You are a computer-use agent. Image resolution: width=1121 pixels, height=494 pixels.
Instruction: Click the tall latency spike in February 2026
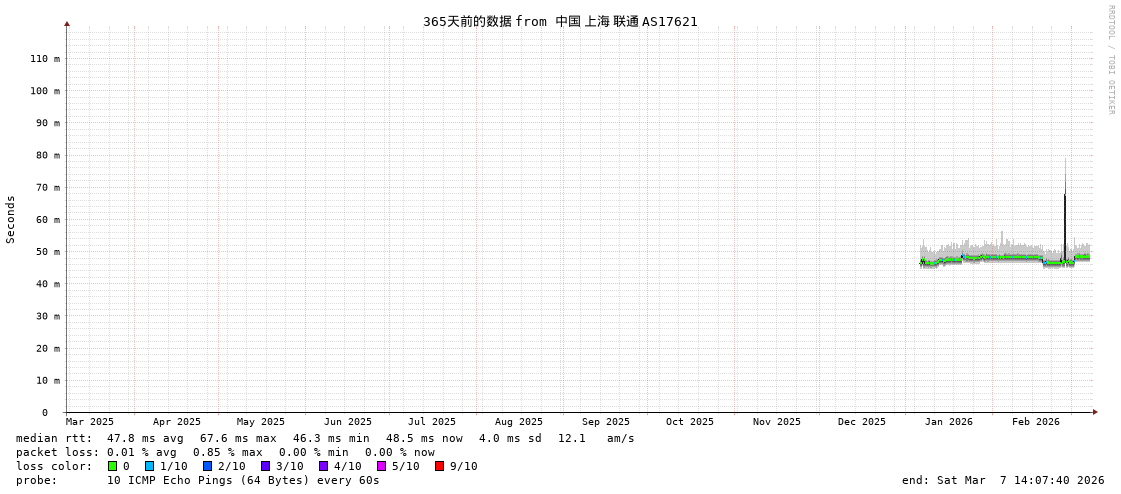coord(1065,220)
